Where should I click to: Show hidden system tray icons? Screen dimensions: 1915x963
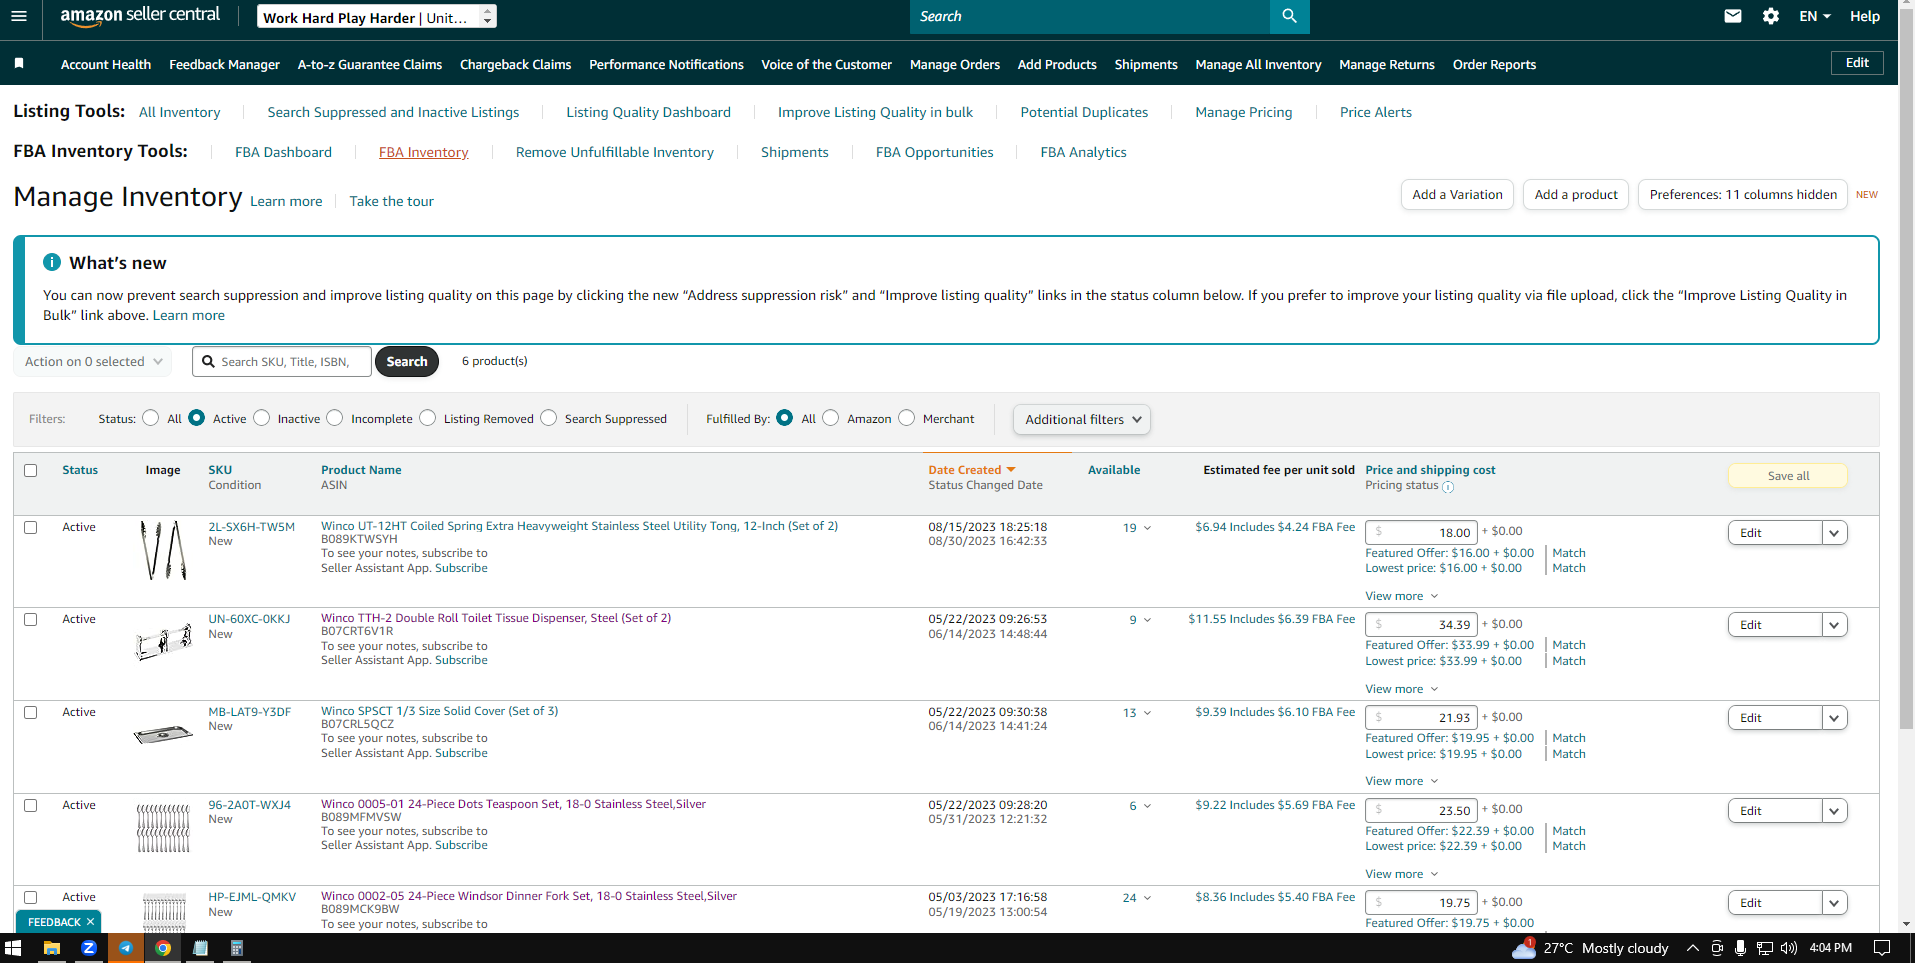(x=1692, y=948)
